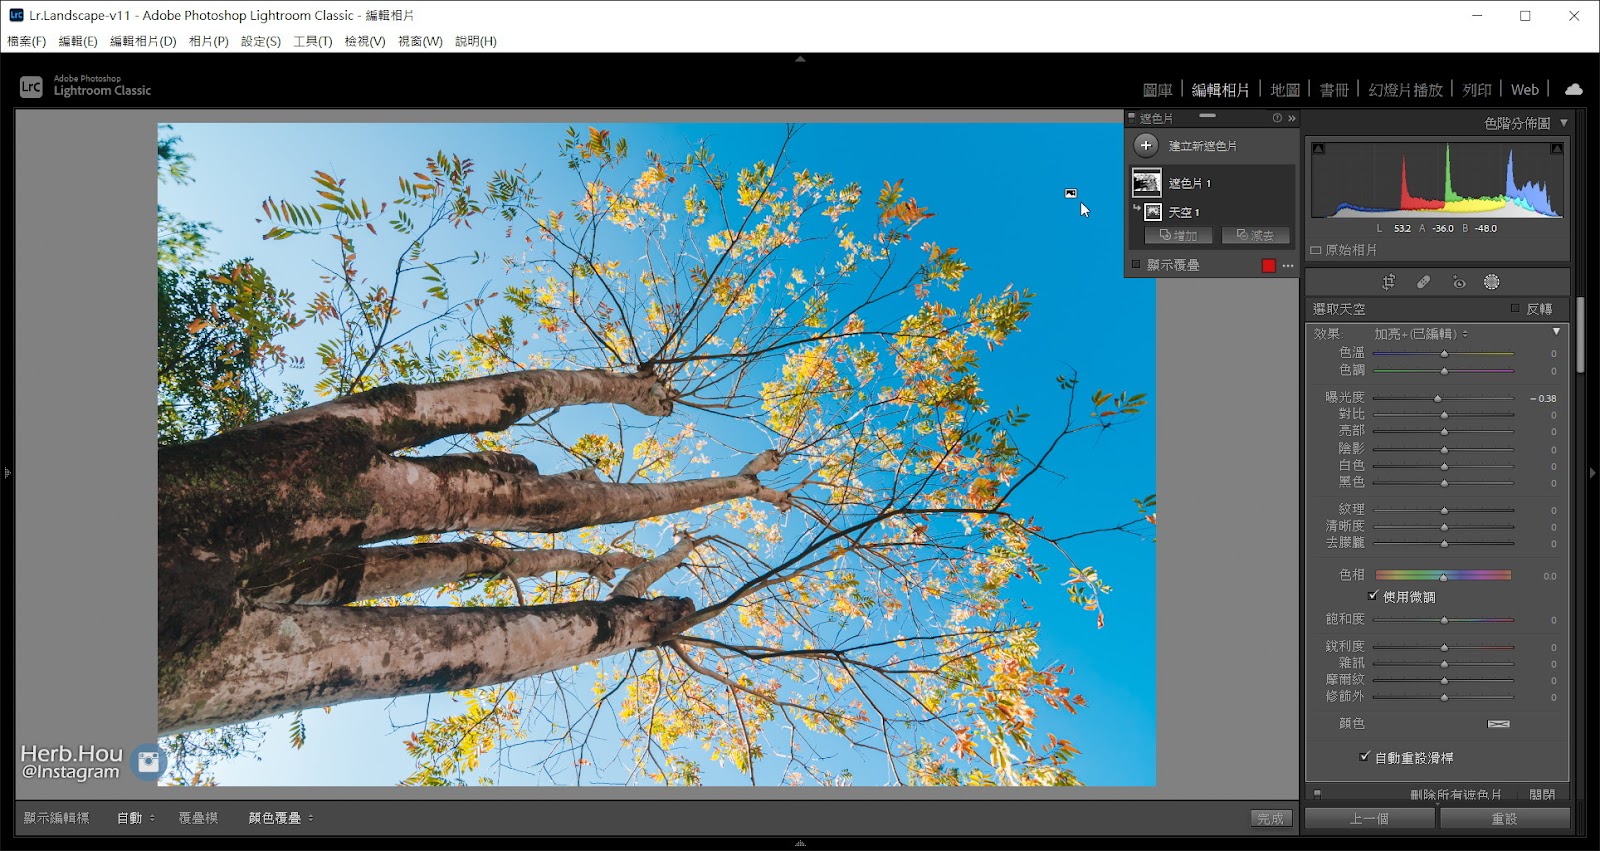Open the 顏色覆疊 overlay mode dropdown
This screenshot has width=1600, height=851.
(x=281, y=818)
